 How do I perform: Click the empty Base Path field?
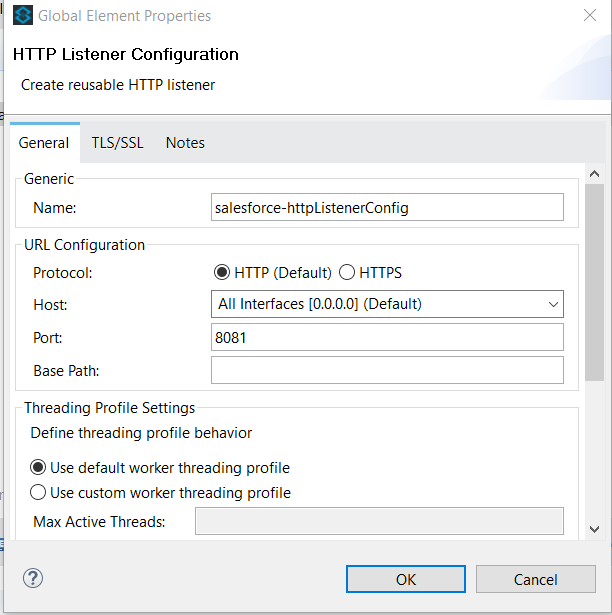click(x=387, y=370)
